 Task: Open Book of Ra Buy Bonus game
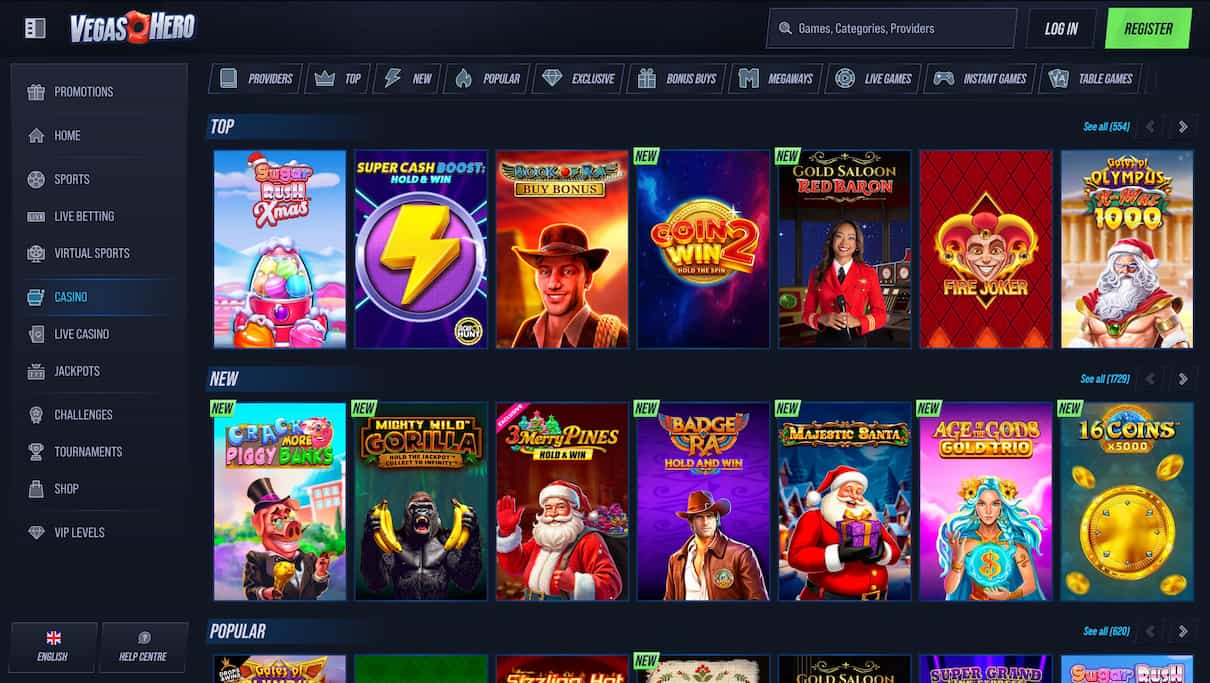click(x=562, y=249)
